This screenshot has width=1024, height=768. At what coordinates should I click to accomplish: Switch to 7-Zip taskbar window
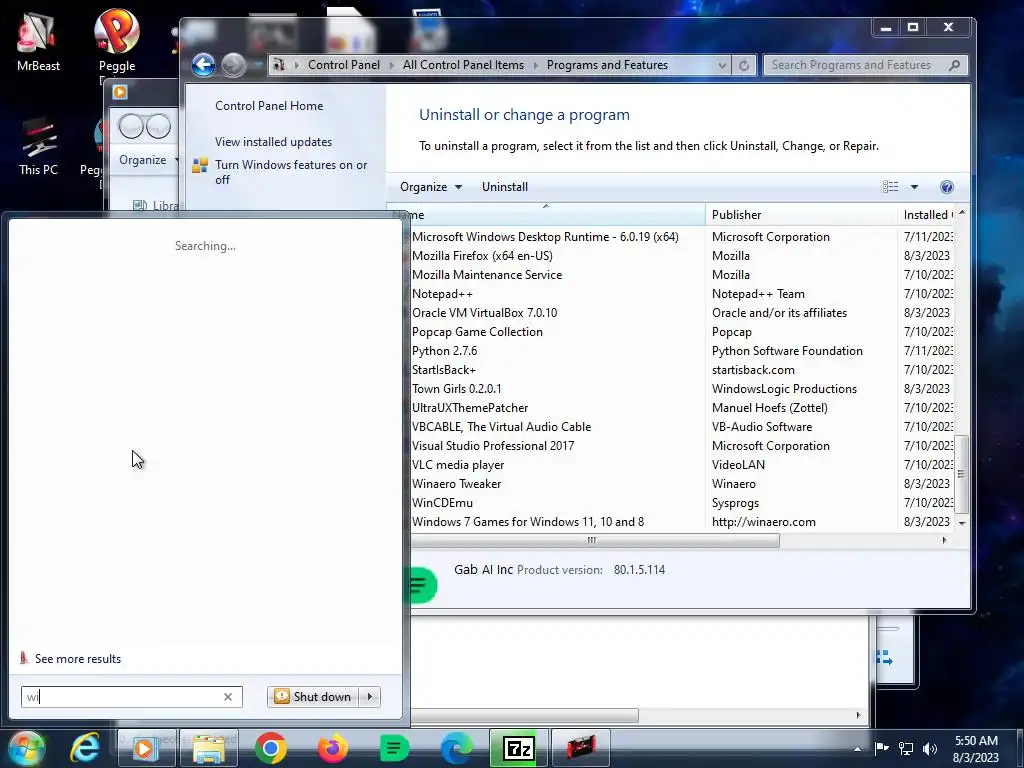point(518,748)
